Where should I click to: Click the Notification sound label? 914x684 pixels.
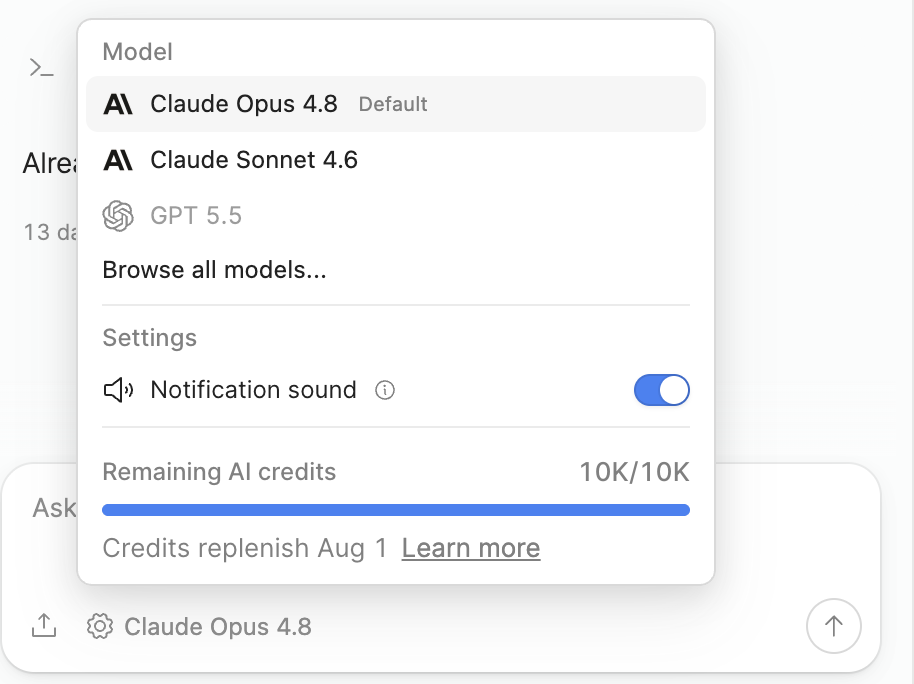click(254, 390)
